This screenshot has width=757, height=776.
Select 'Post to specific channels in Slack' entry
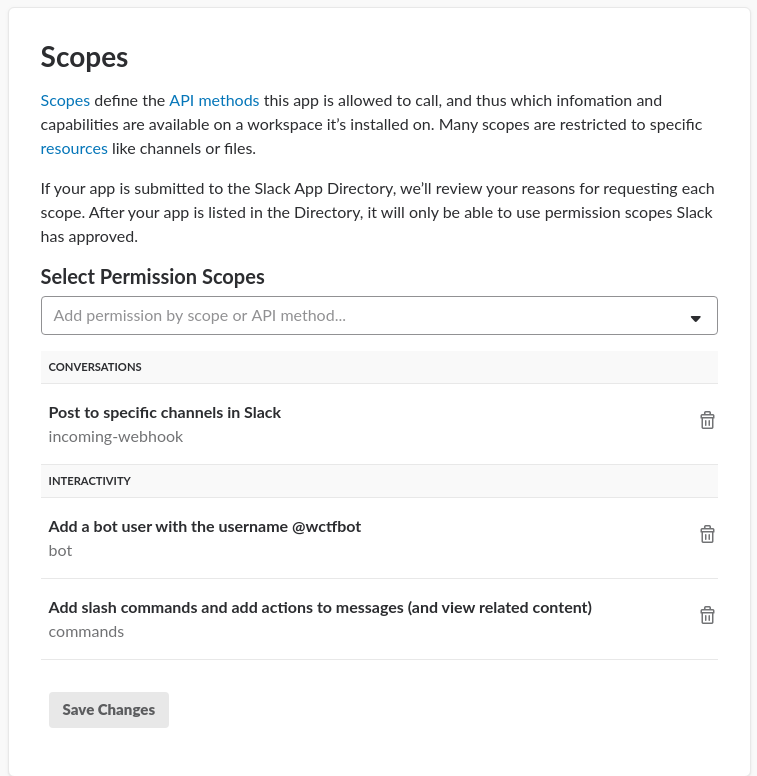[165, 413]
